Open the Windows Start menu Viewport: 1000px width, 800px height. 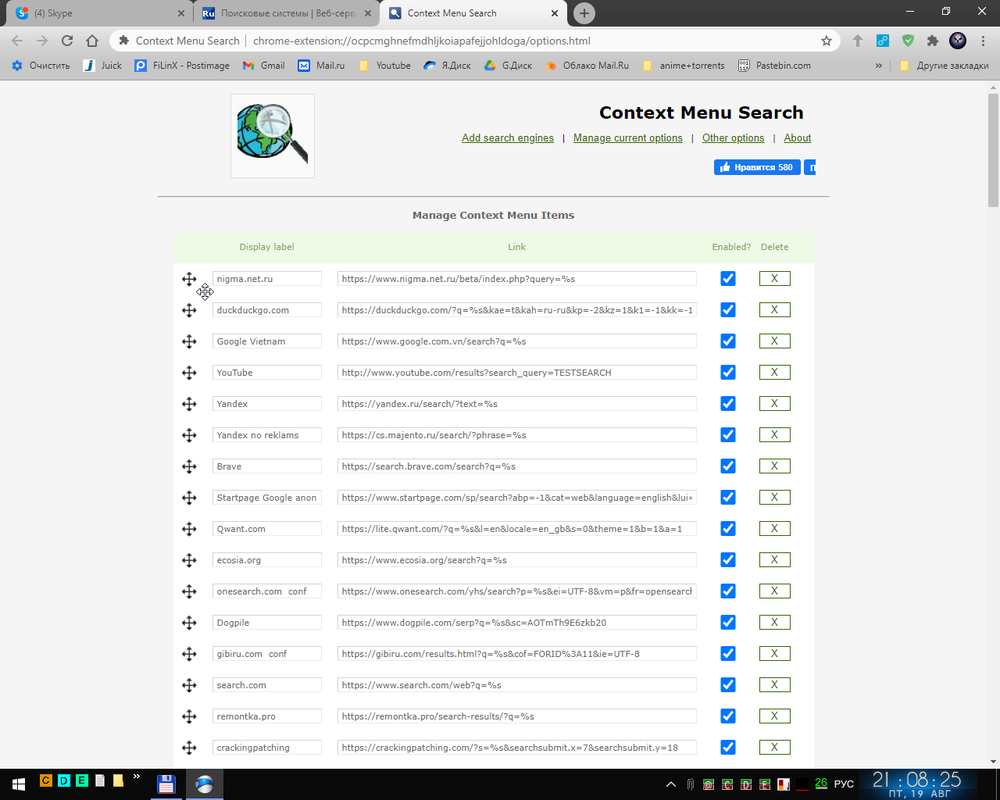coord(18,784)
